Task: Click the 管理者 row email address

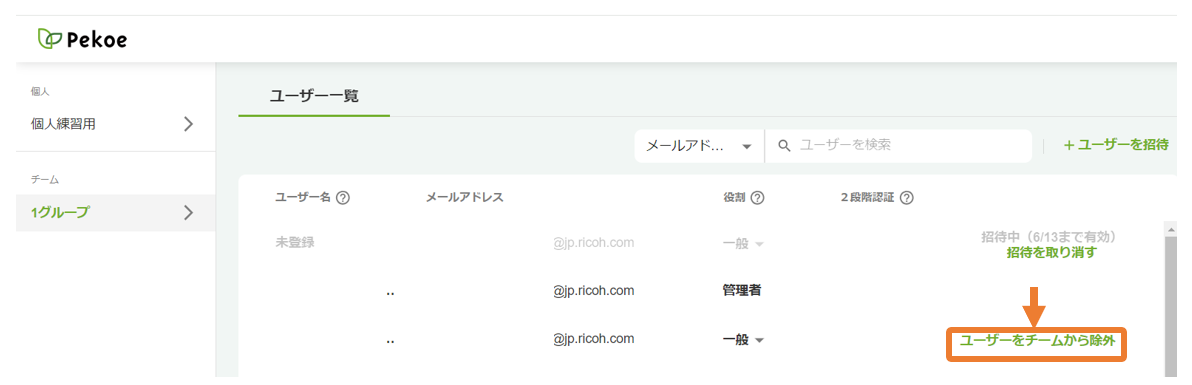Action: [594, 291]
